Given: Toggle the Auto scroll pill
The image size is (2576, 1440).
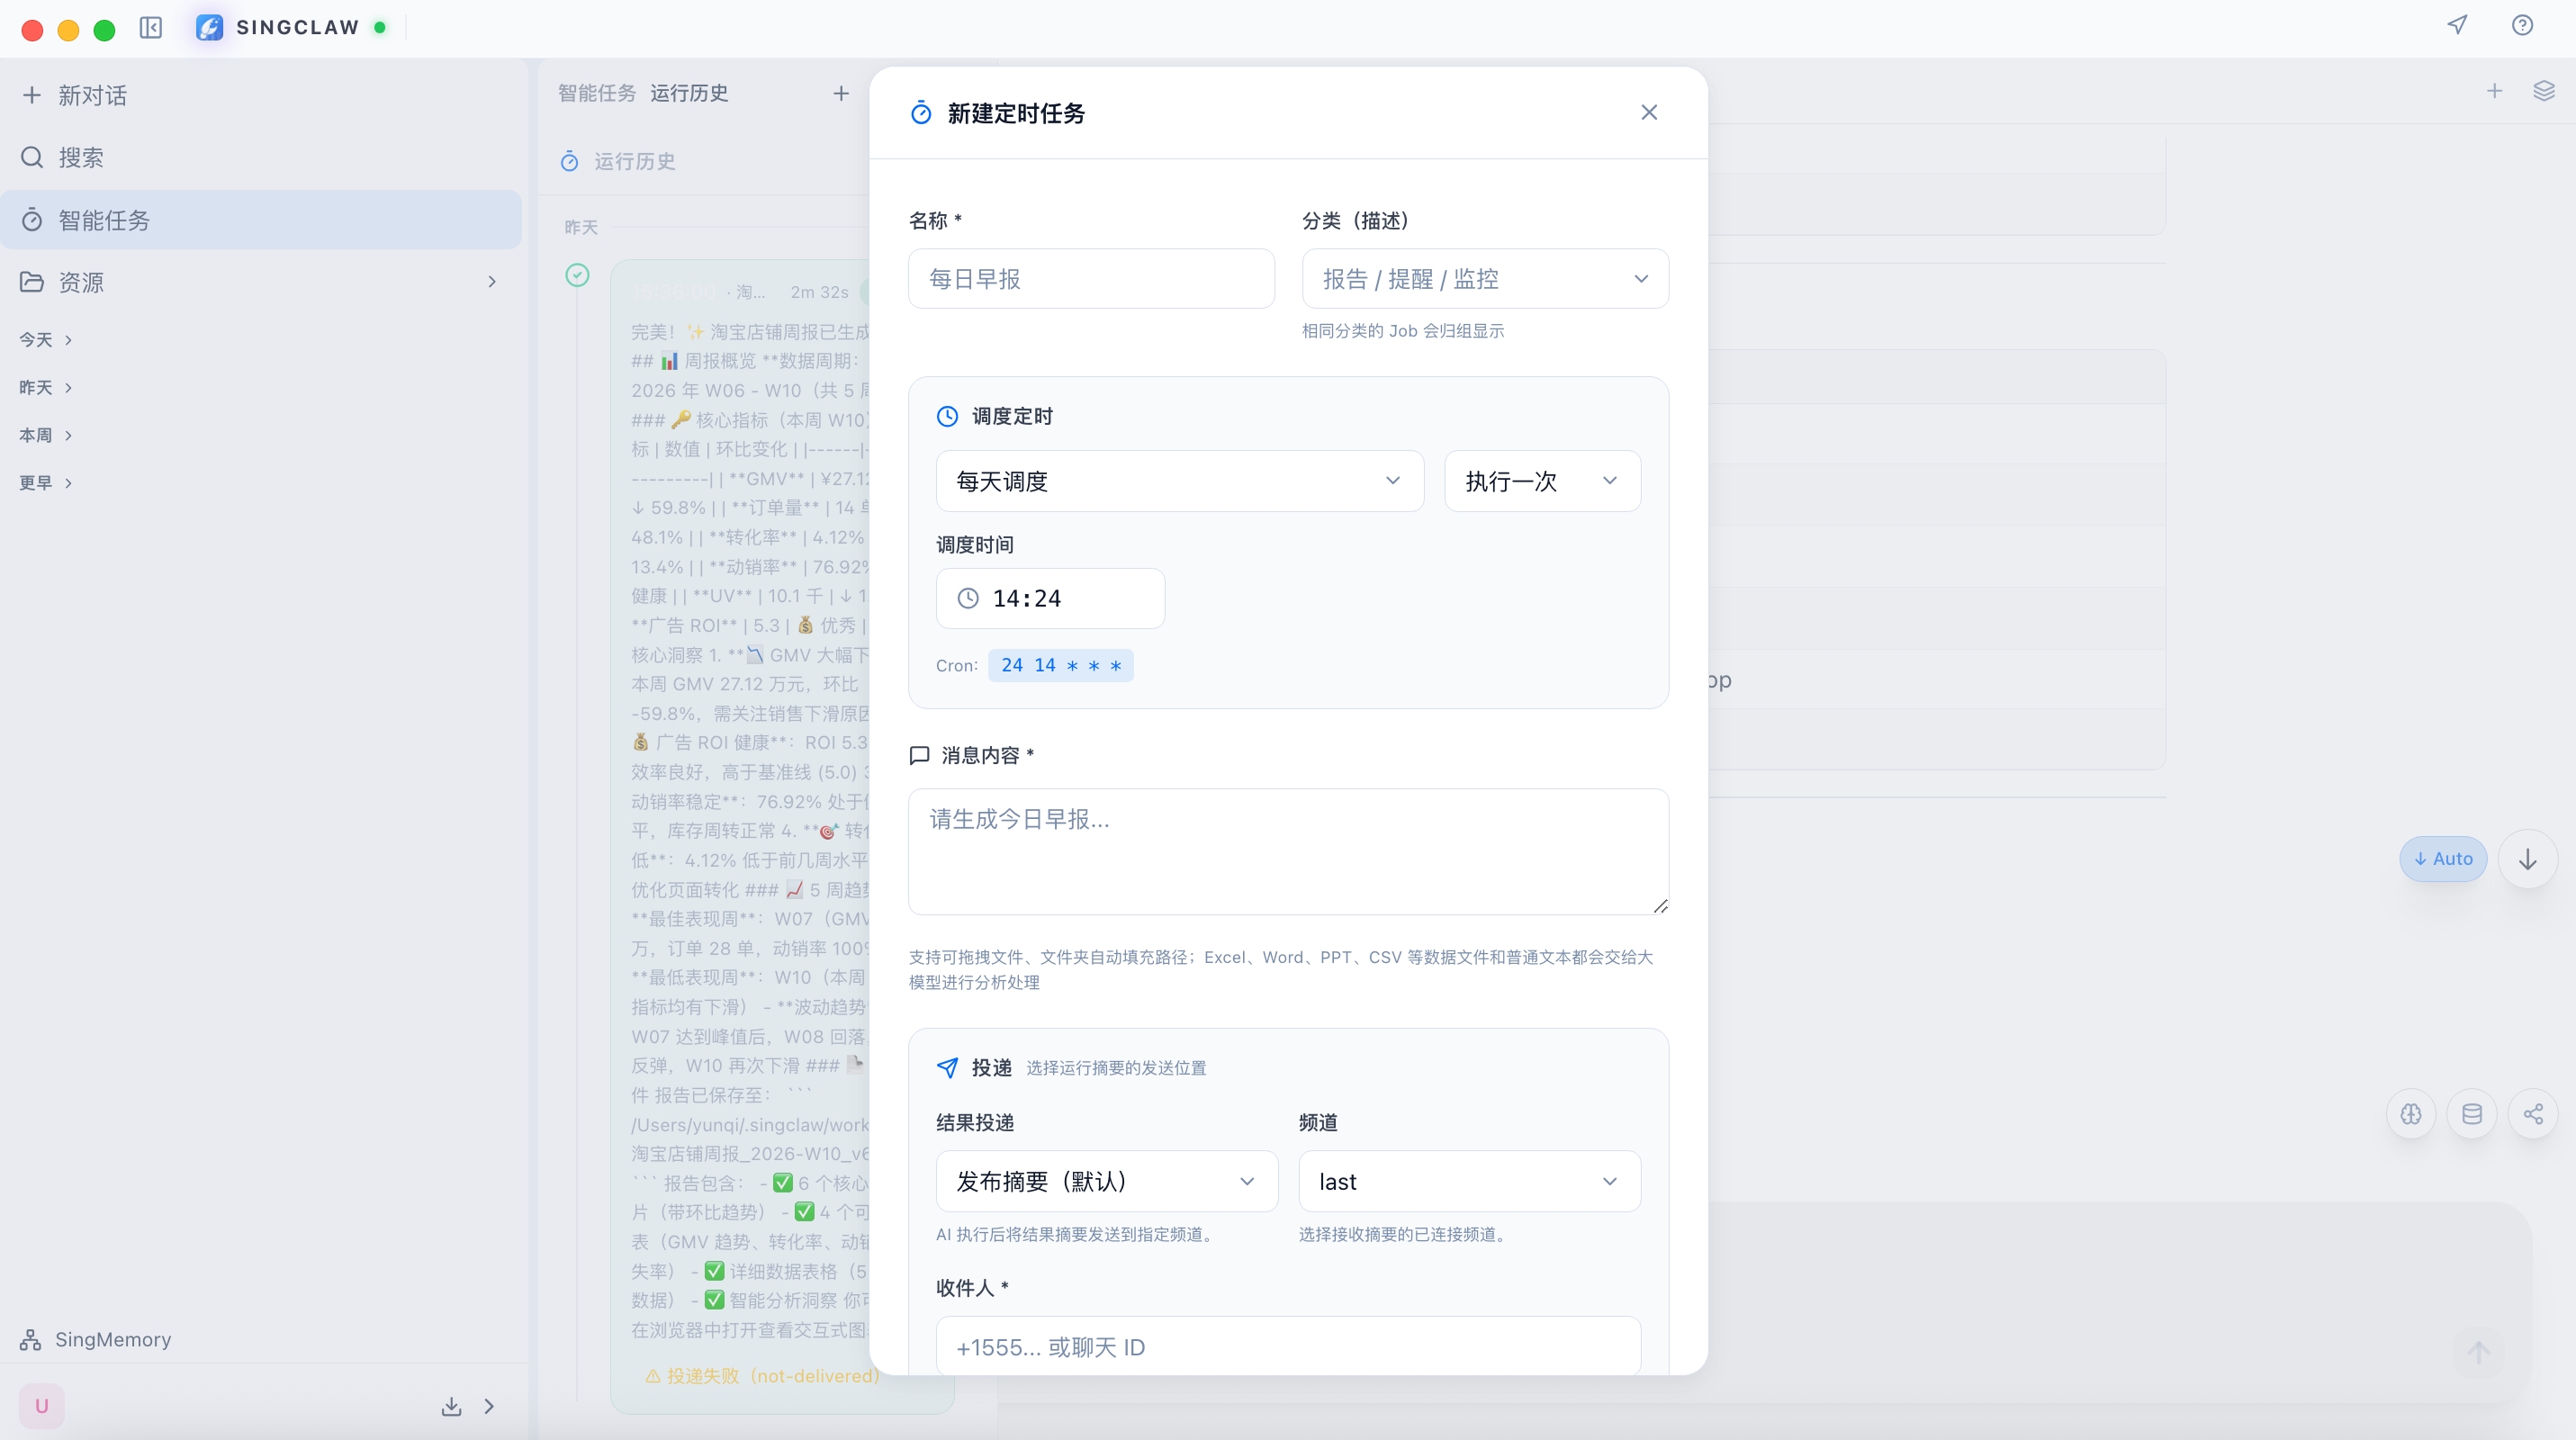Looking at the screenshot, I should [2443, 859].
